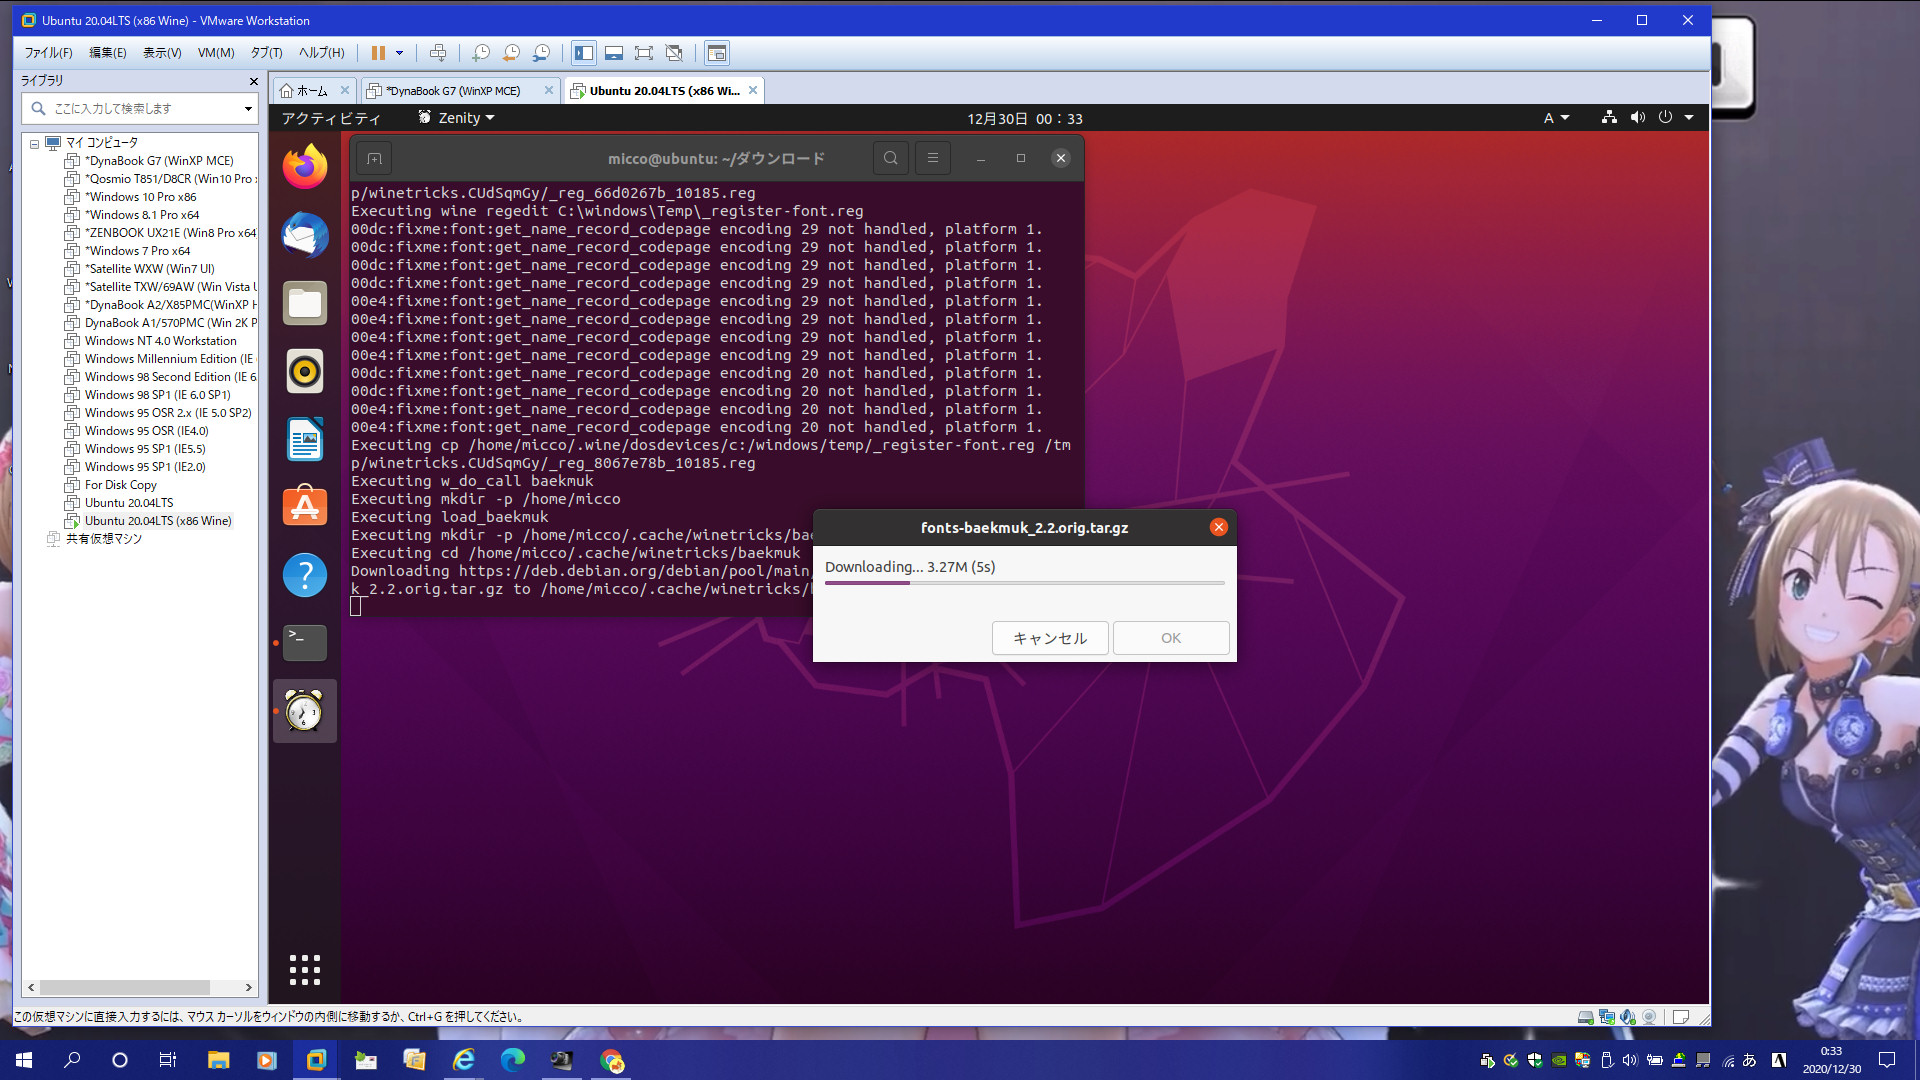The image size is (1920, 1080).
Task: Click the disabled OK button in dialog
Action: point(1171,638)
